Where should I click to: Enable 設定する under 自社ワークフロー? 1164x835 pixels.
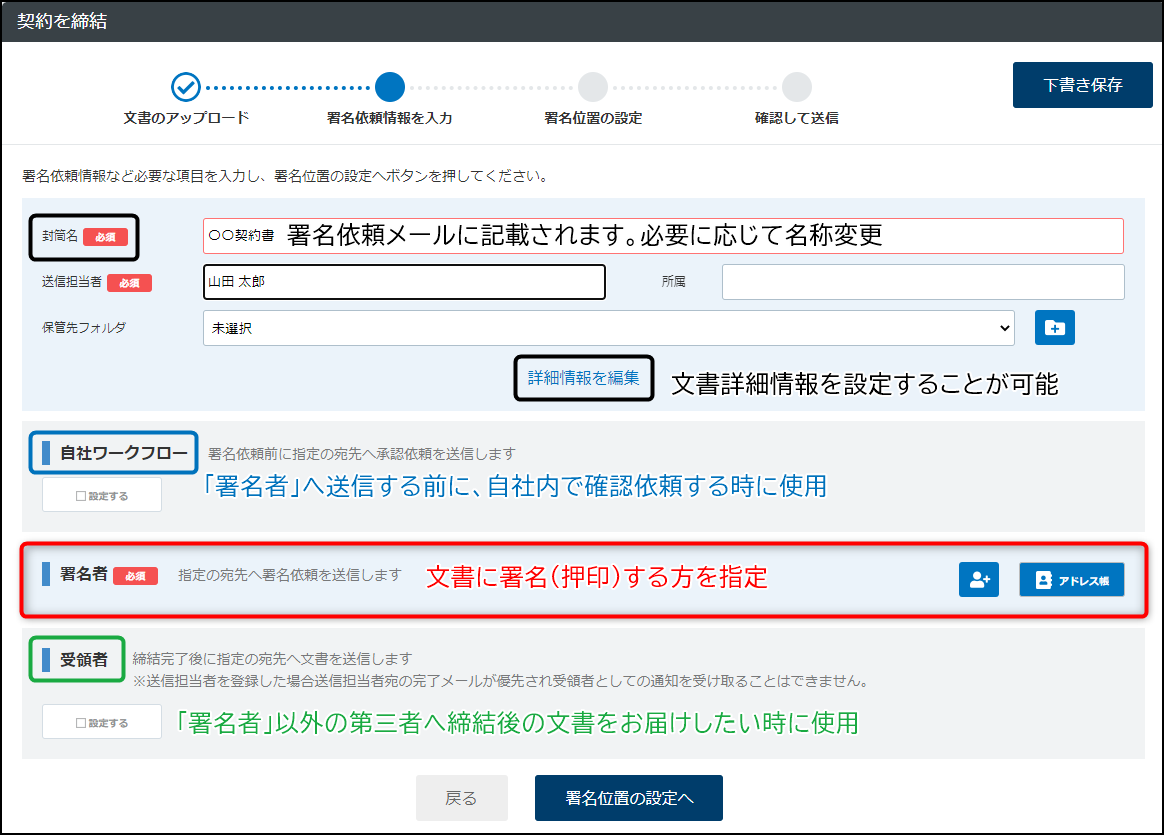tap(102, 495)
